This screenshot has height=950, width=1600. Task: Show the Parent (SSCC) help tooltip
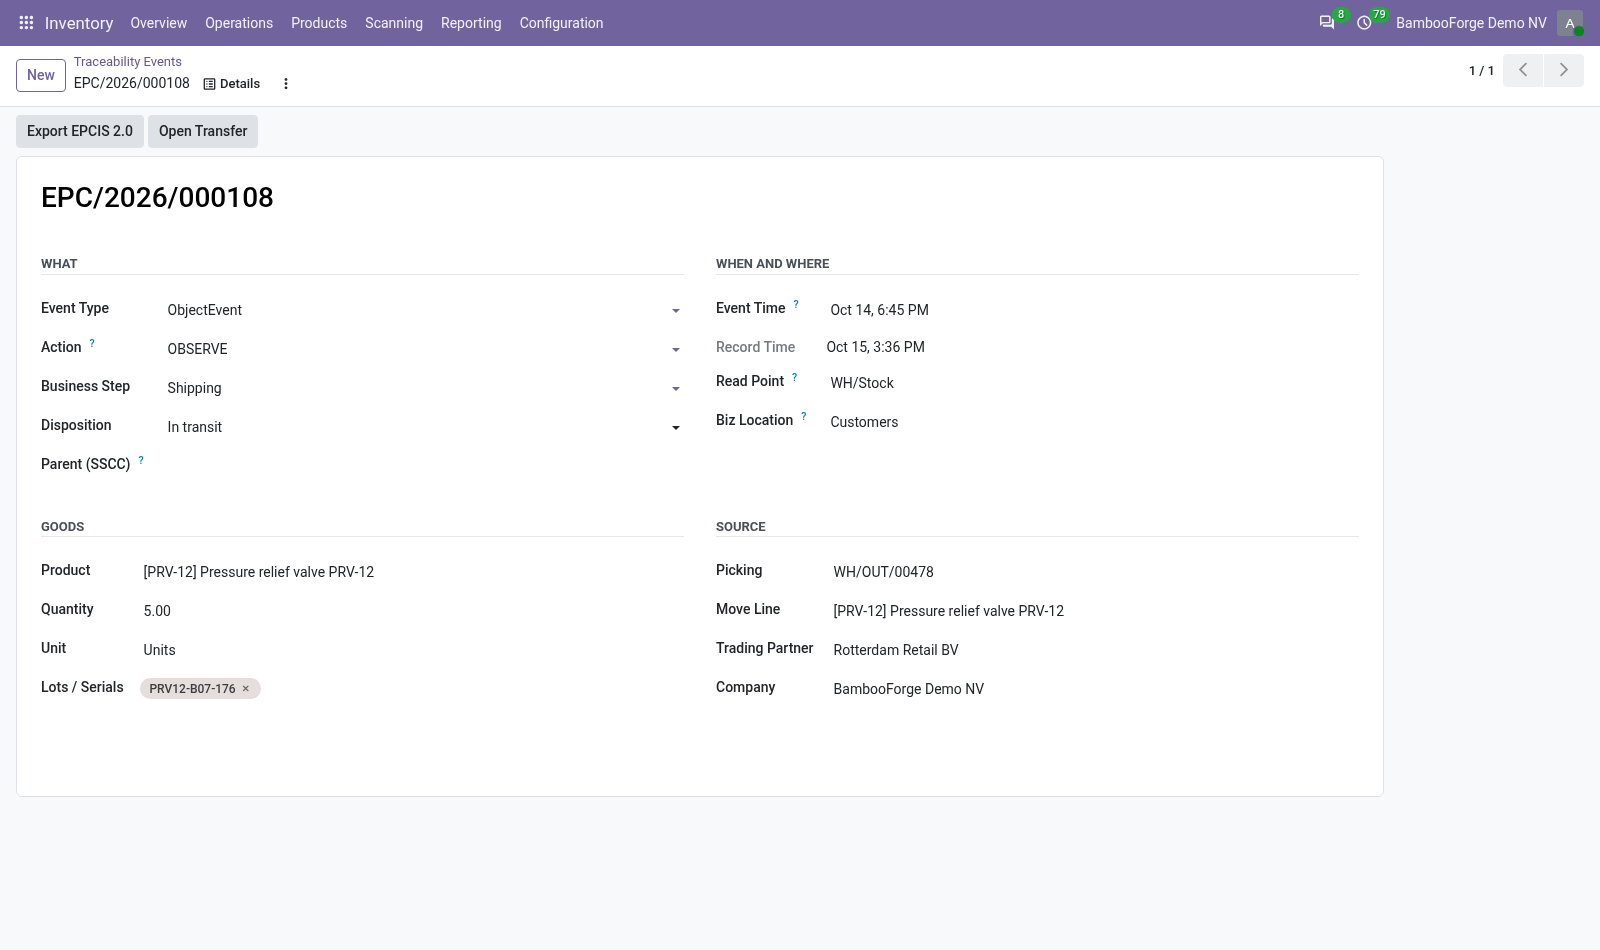point(141,460)
